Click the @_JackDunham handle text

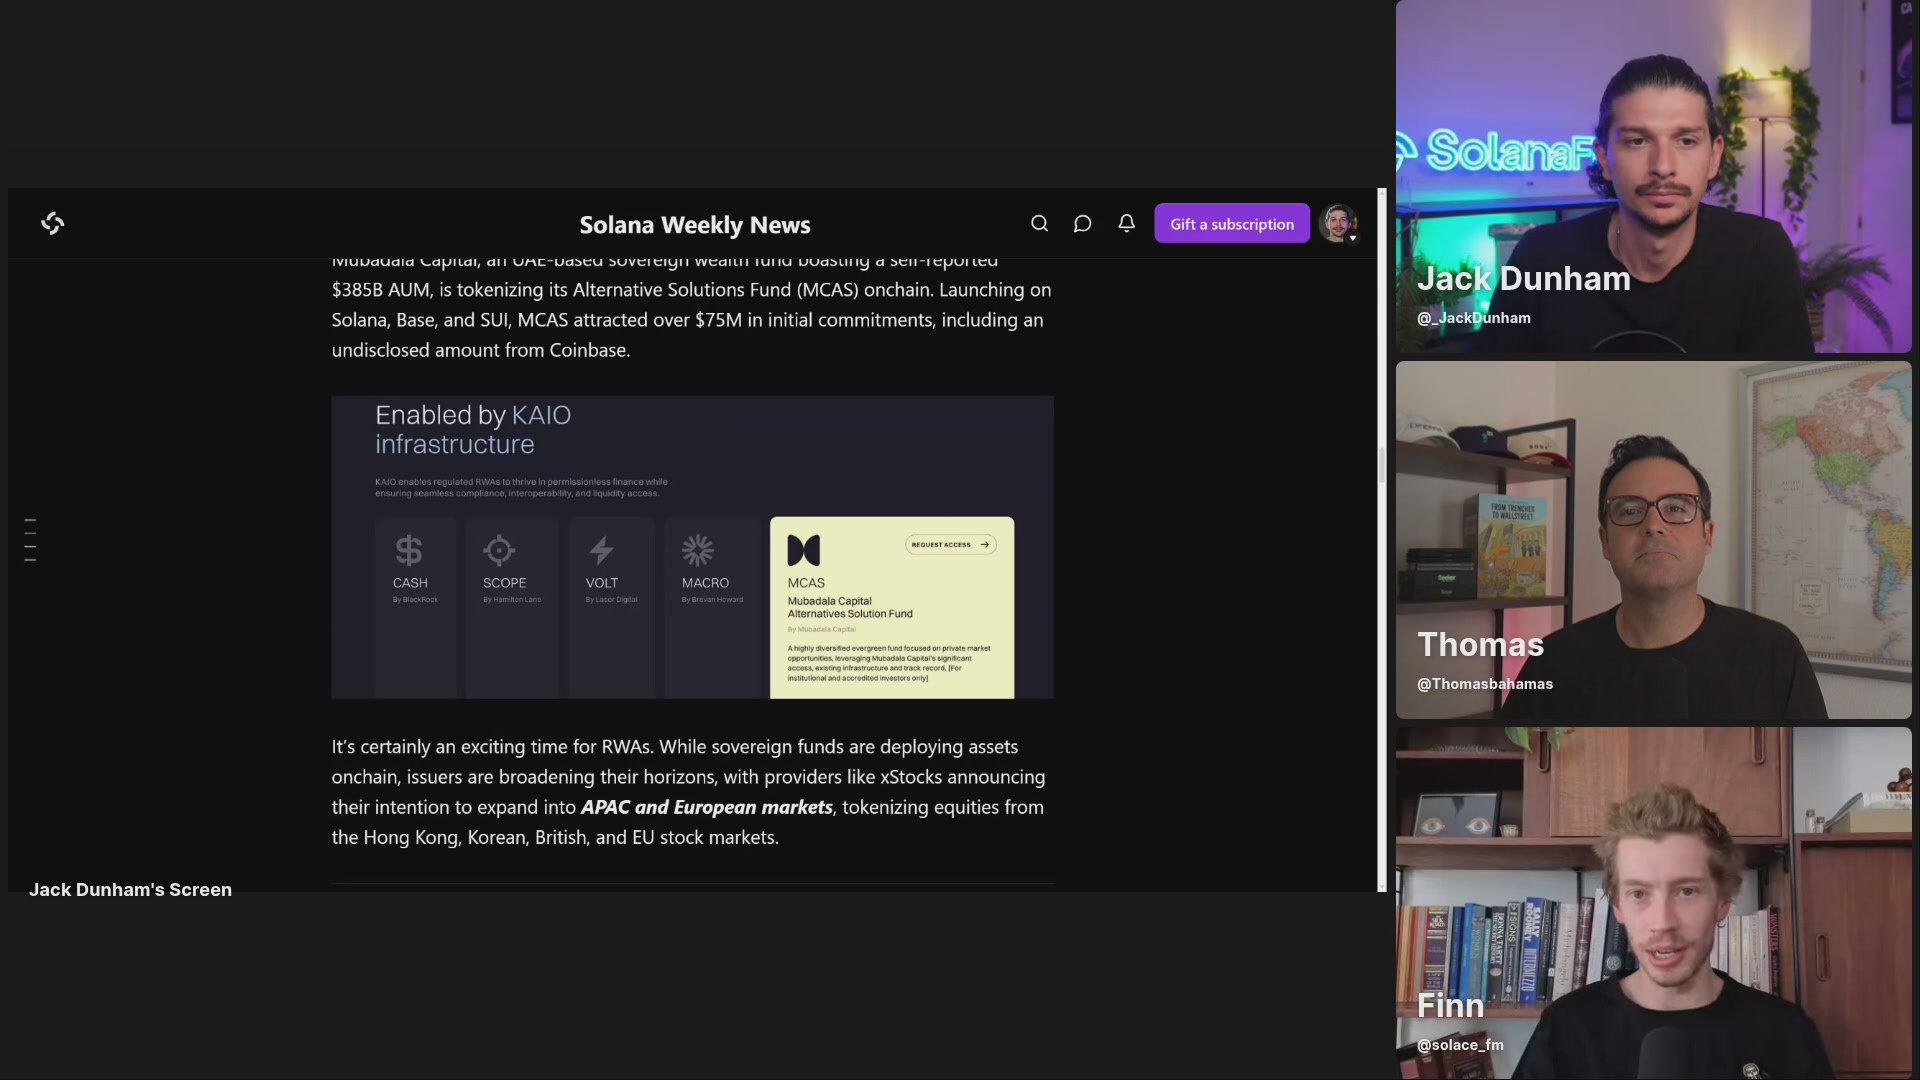click(1474, 318)
